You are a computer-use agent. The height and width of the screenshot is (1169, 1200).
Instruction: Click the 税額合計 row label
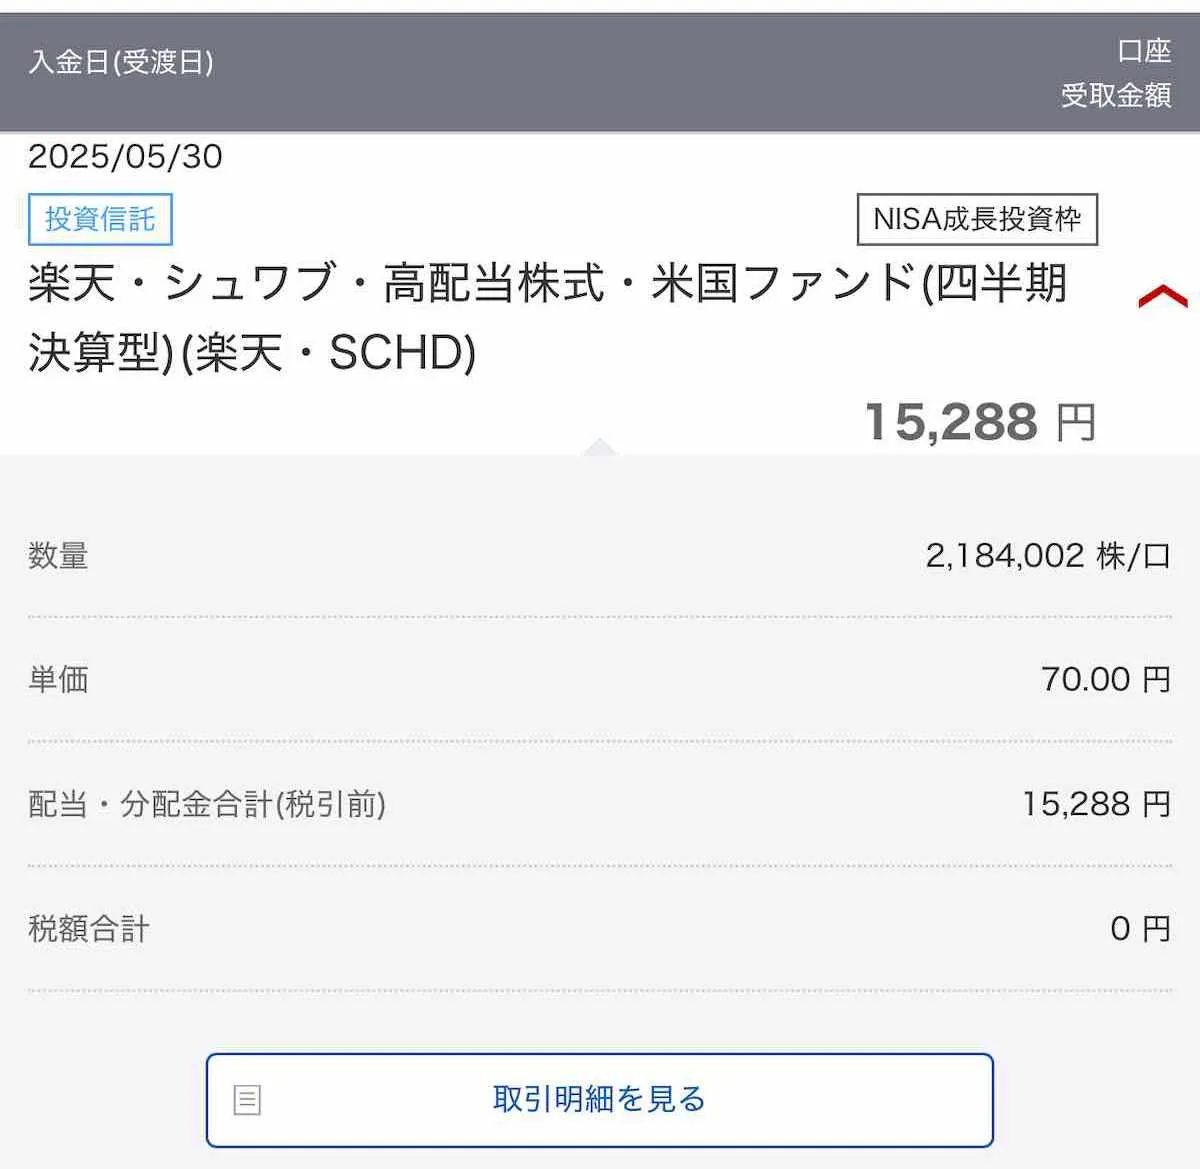[89, 929]
